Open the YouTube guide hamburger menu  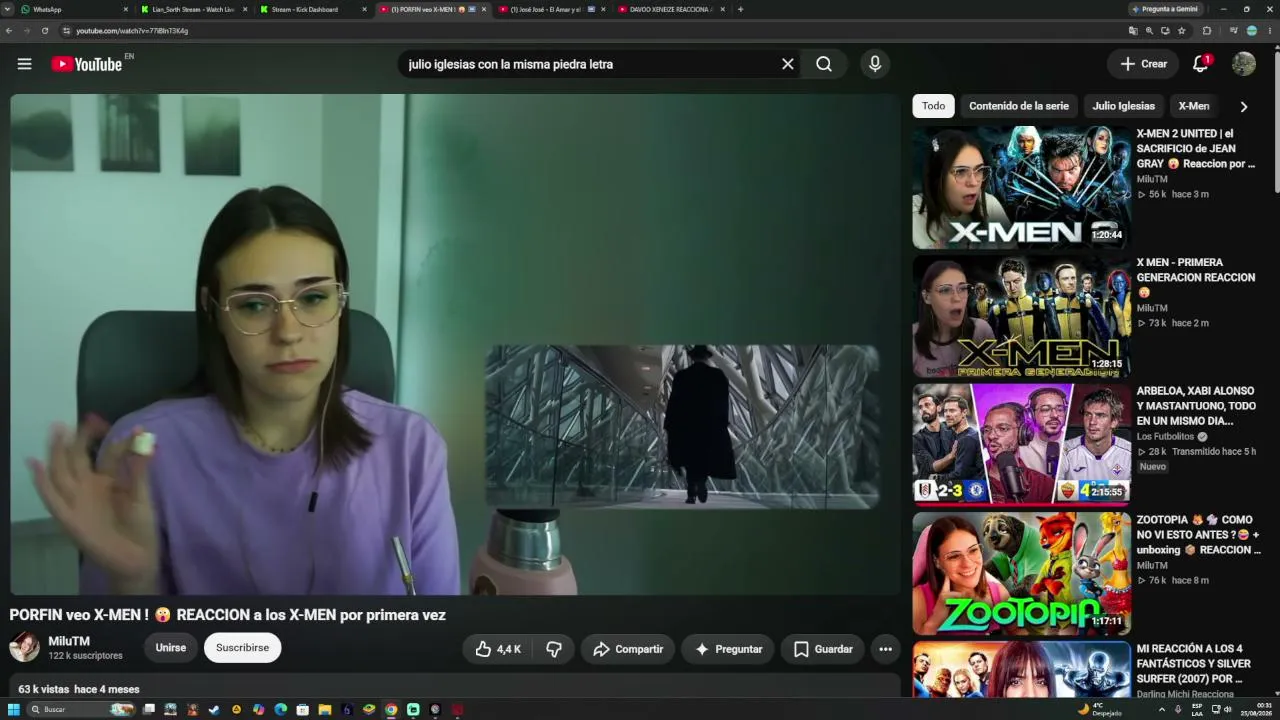[25, 64]
